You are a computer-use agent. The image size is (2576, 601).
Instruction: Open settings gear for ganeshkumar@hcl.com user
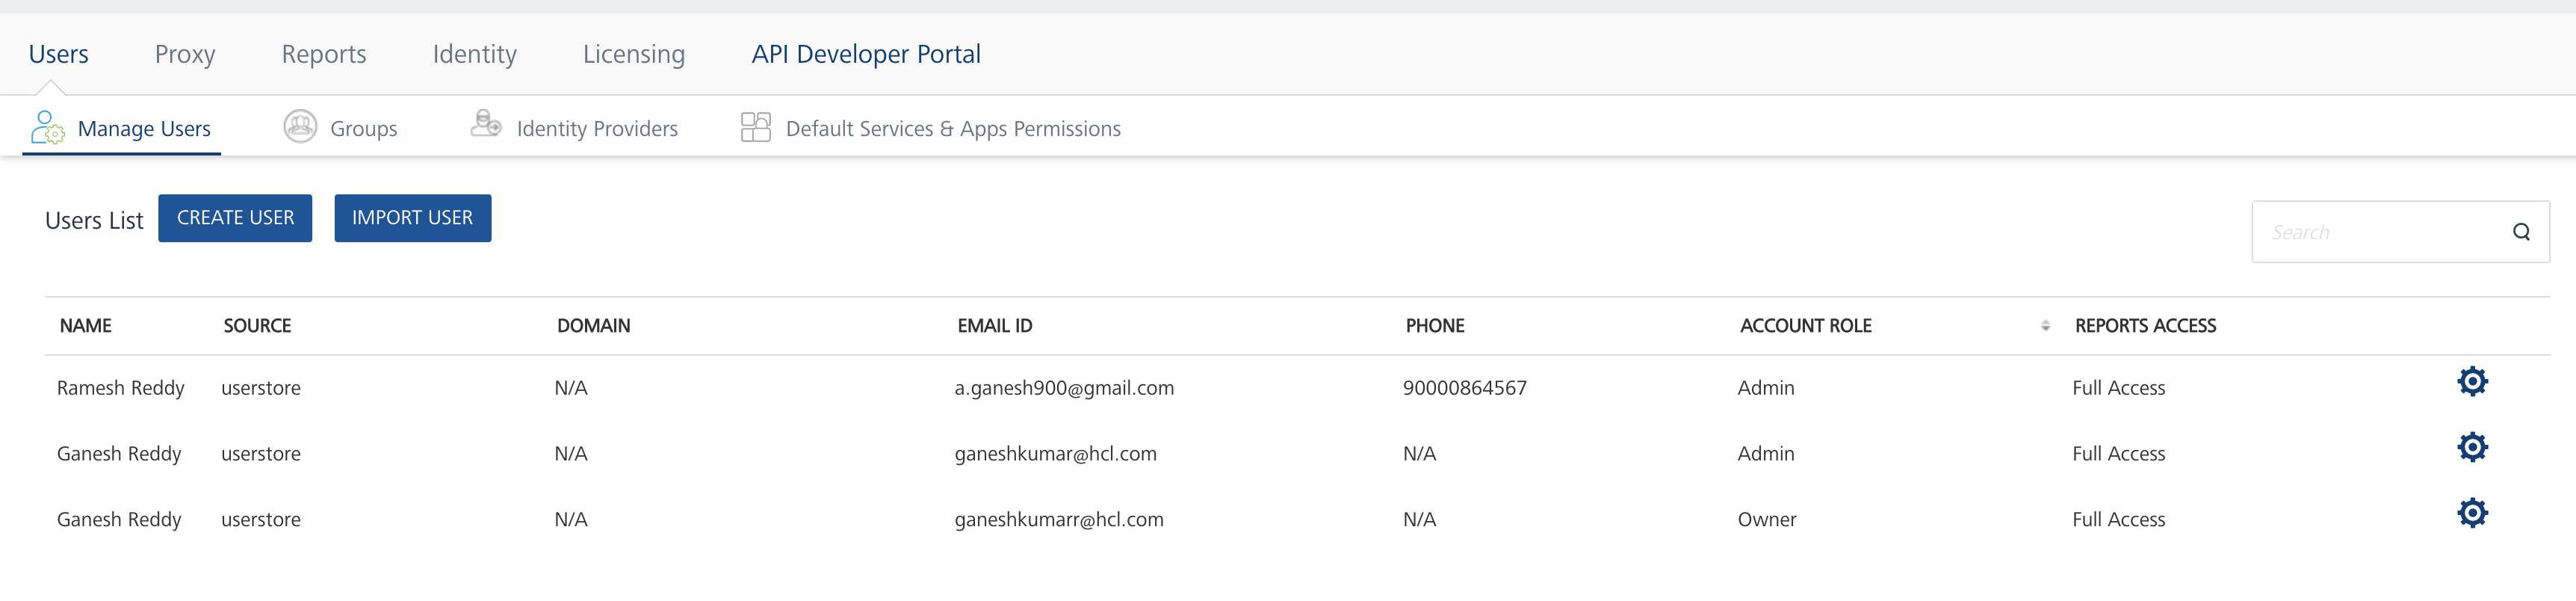point(2472,448)
